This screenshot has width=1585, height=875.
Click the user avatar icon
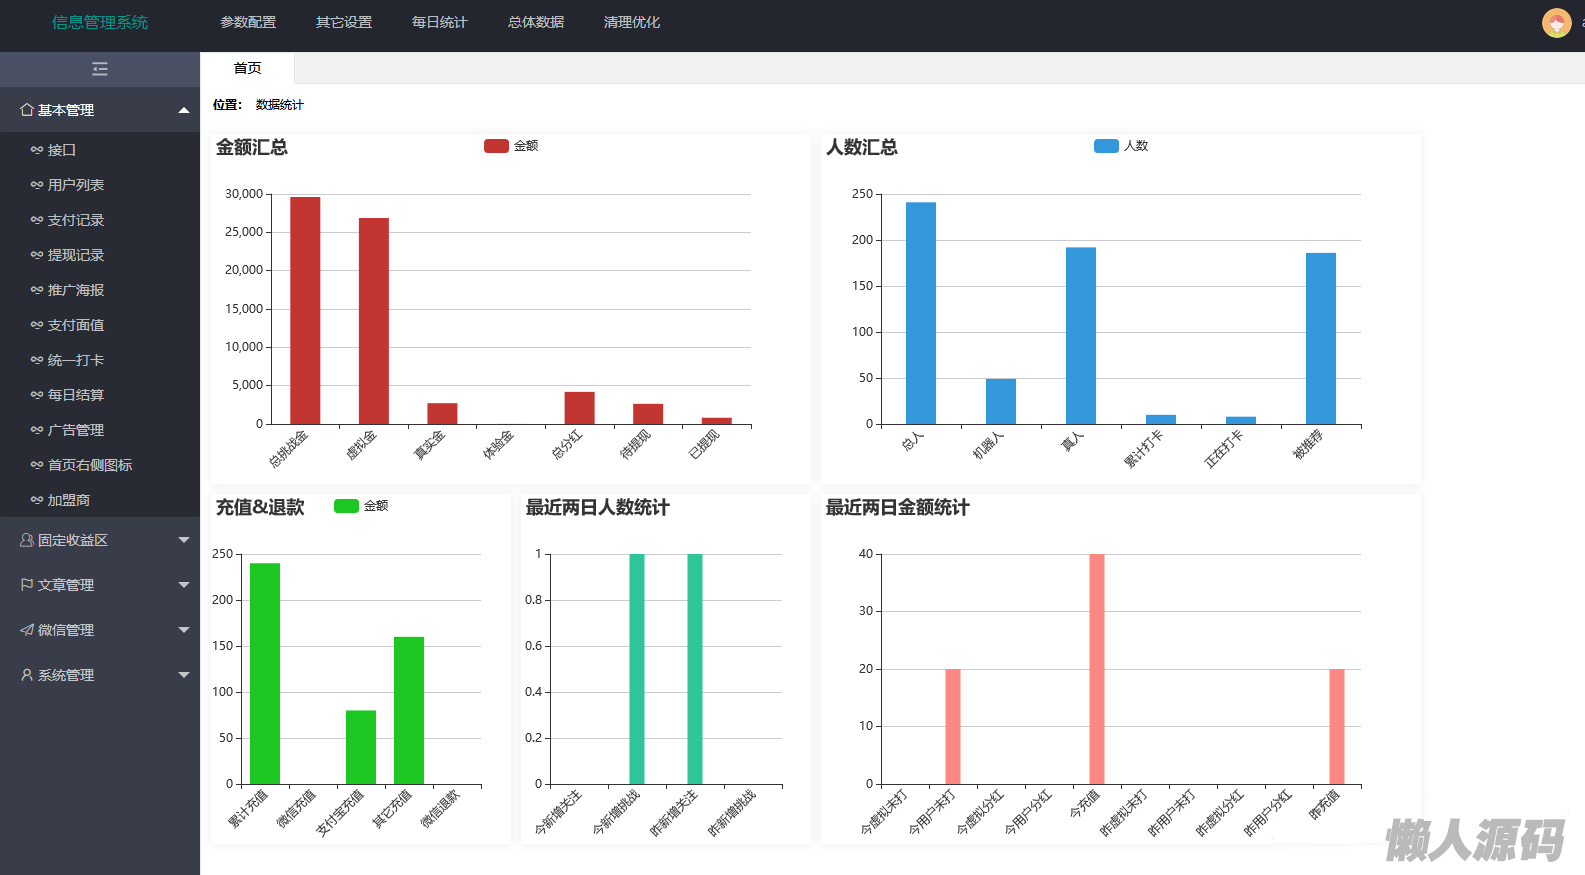point(1556,22)
